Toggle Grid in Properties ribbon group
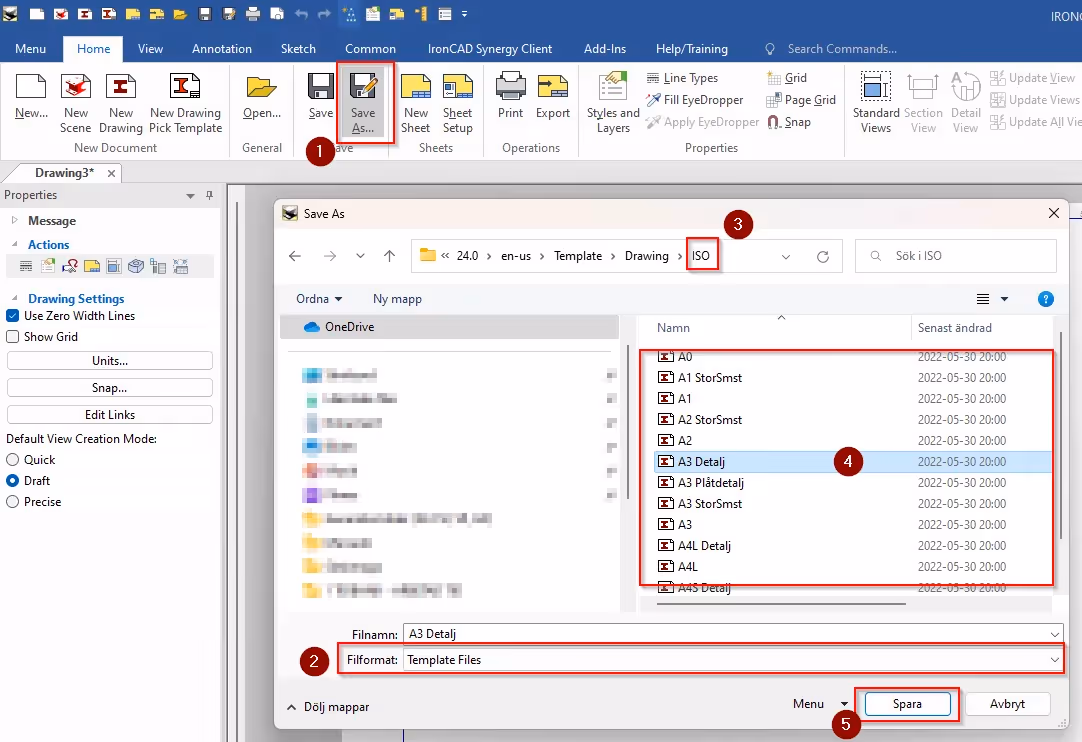 [x=787, y=78]
